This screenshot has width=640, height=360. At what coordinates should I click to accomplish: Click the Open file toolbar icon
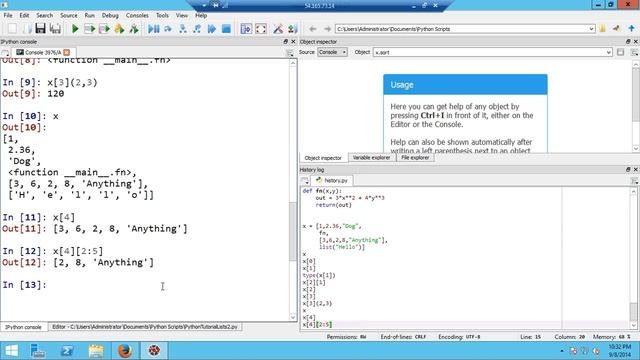[x=27, y=29]
